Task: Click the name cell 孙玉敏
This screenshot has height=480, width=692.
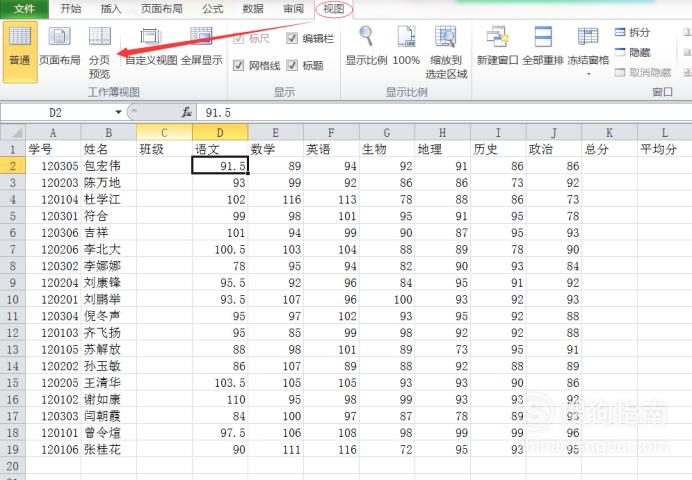Action: [x=109, y=366]
